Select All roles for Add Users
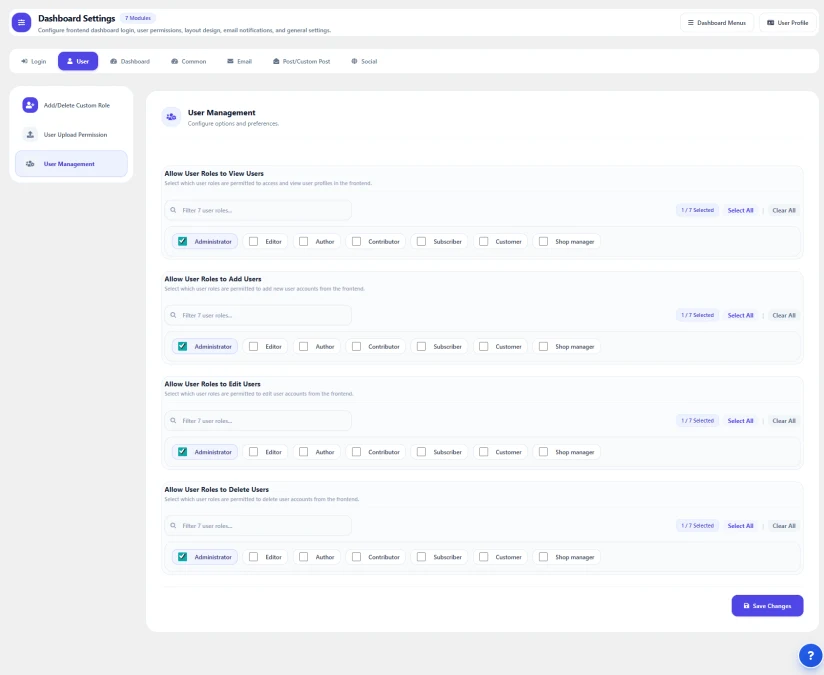The width and height of the screenshot is (824, 675). point(740,315)
